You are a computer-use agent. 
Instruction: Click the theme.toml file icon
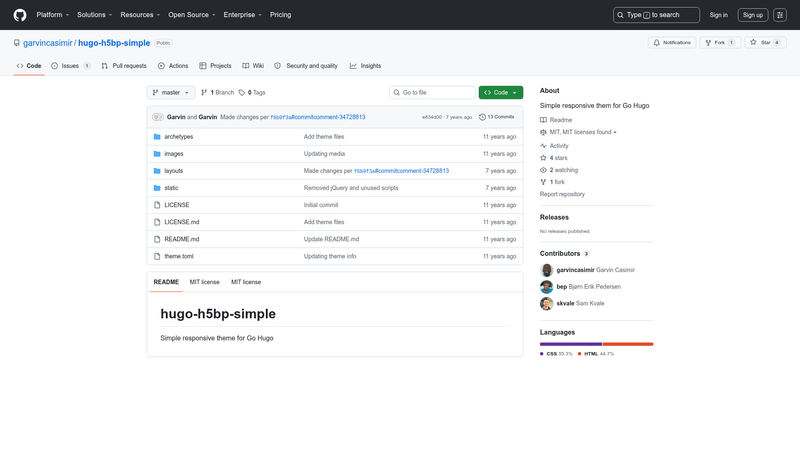(x=157, y=256)
